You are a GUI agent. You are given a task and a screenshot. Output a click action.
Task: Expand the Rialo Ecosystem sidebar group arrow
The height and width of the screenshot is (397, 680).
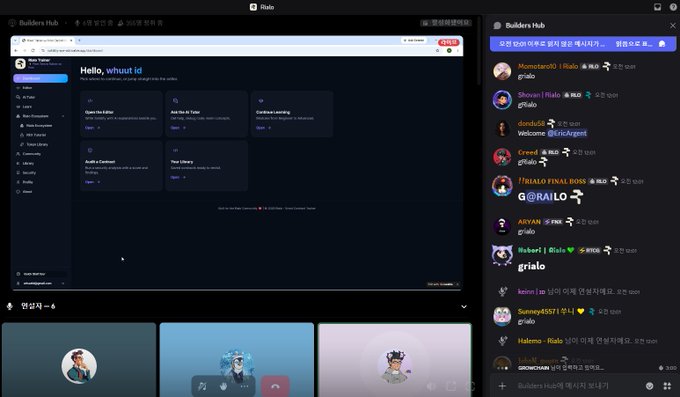[63, 116]
